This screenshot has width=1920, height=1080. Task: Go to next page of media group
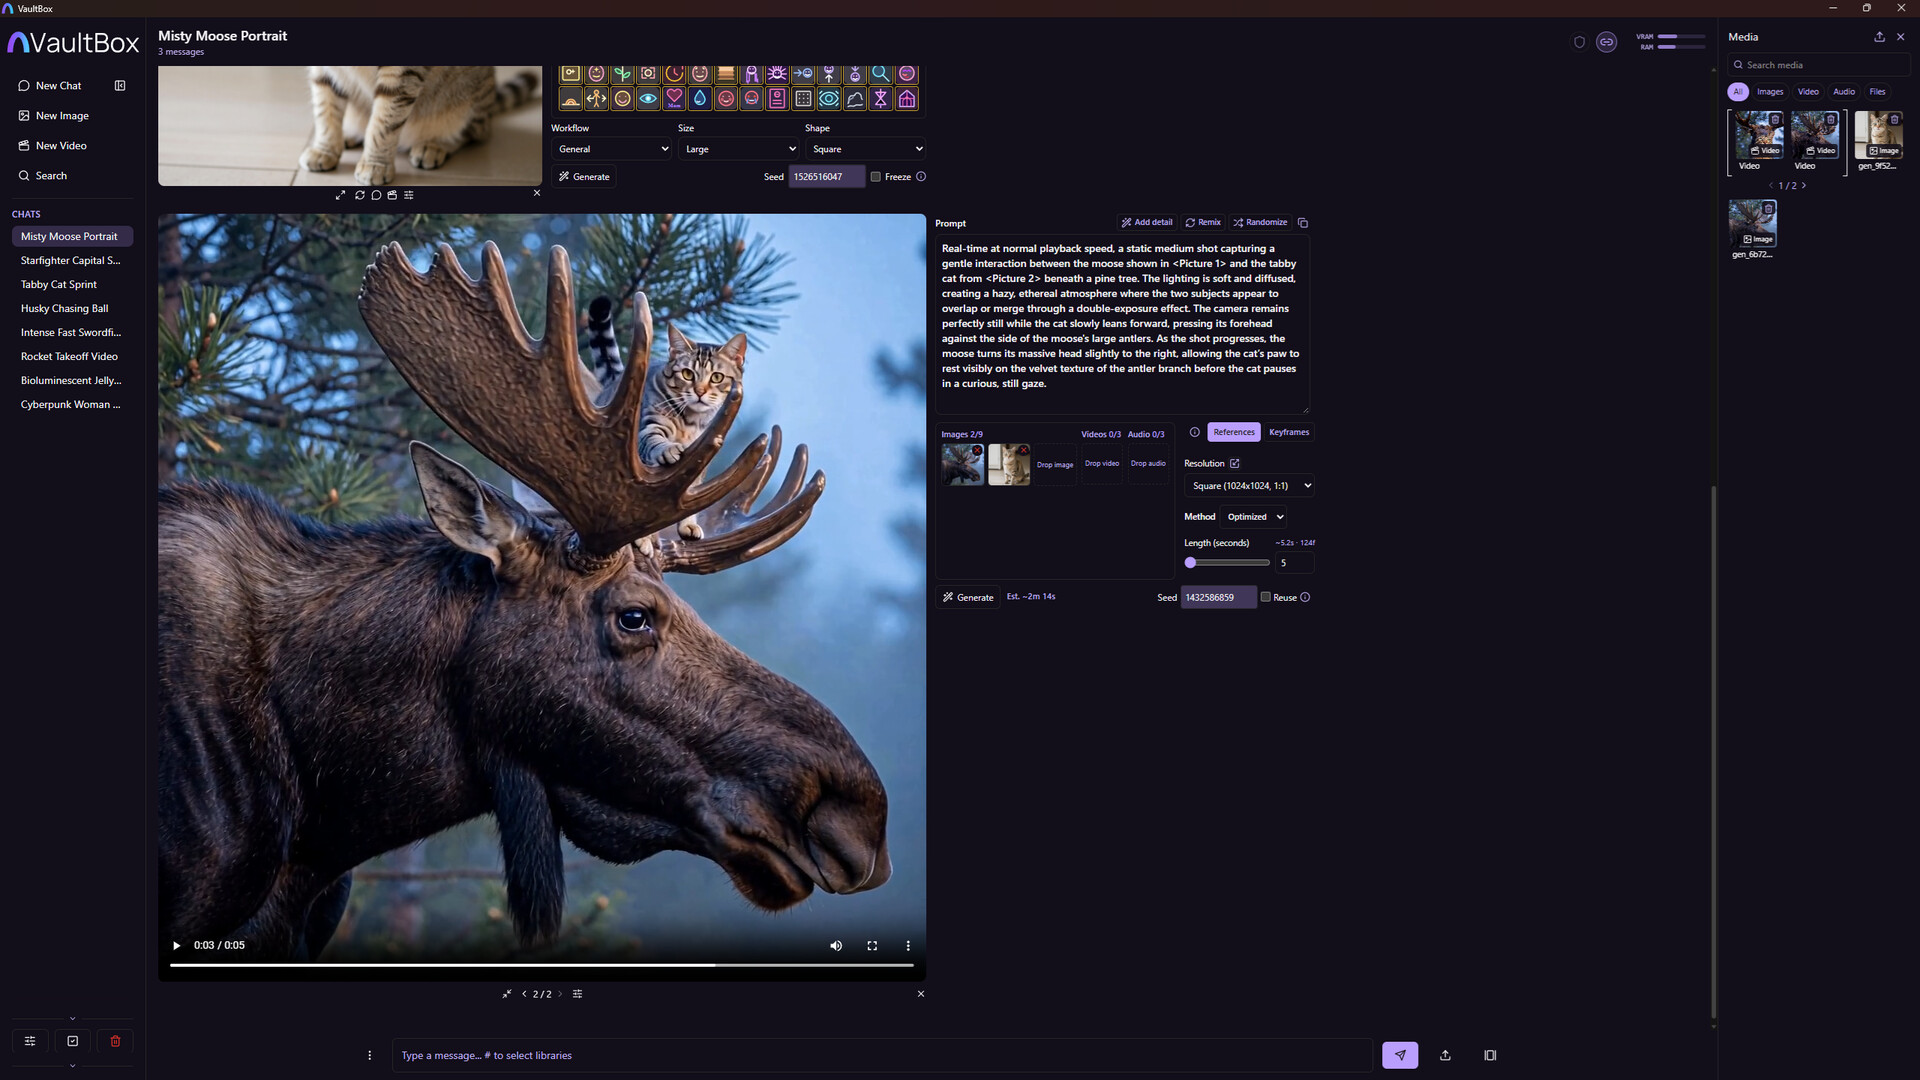pyautogui.click(x=1804, y=186)
